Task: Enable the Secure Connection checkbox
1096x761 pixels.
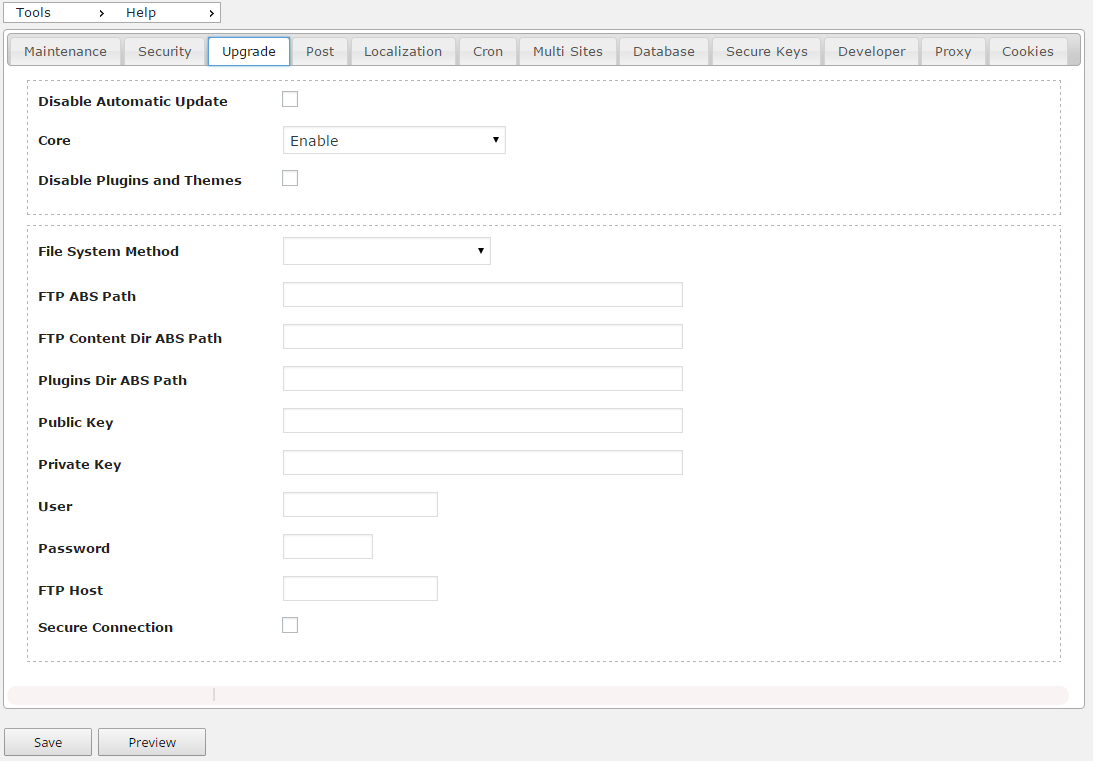Action: point(290,625)
